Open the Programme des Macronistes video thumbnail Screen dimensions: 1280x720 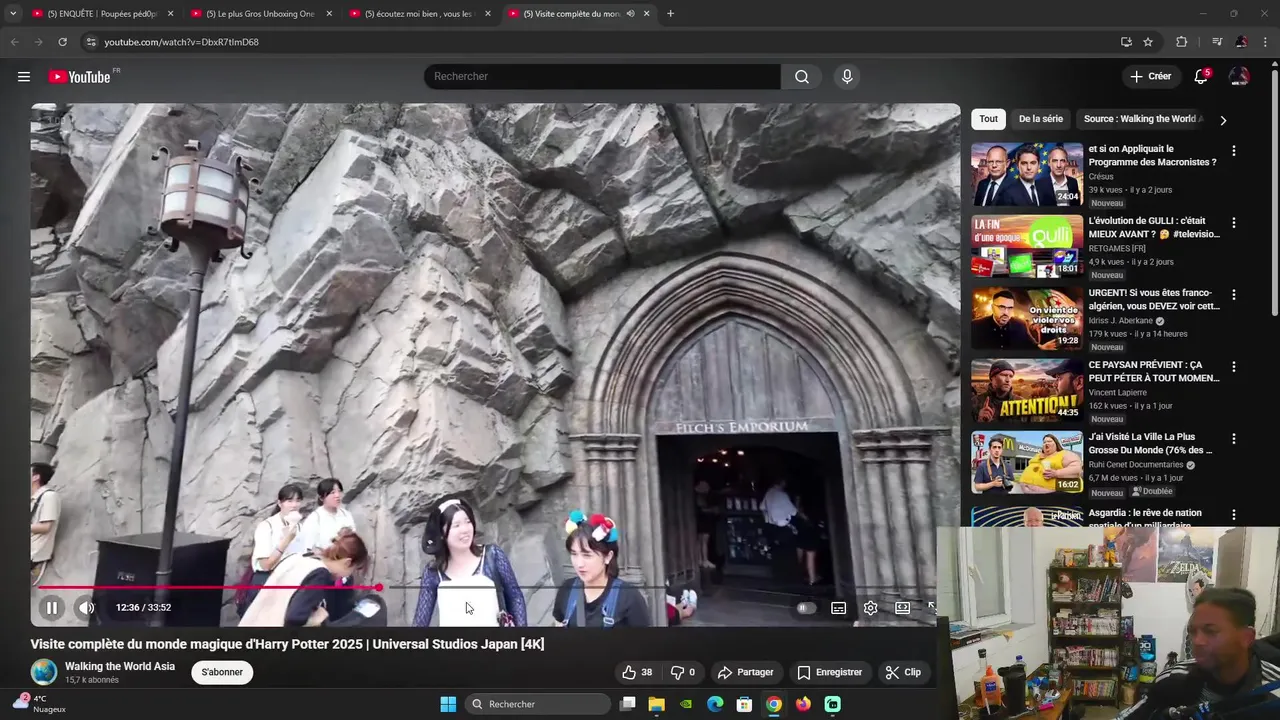pyautogui.click(x=1027, y=174)
